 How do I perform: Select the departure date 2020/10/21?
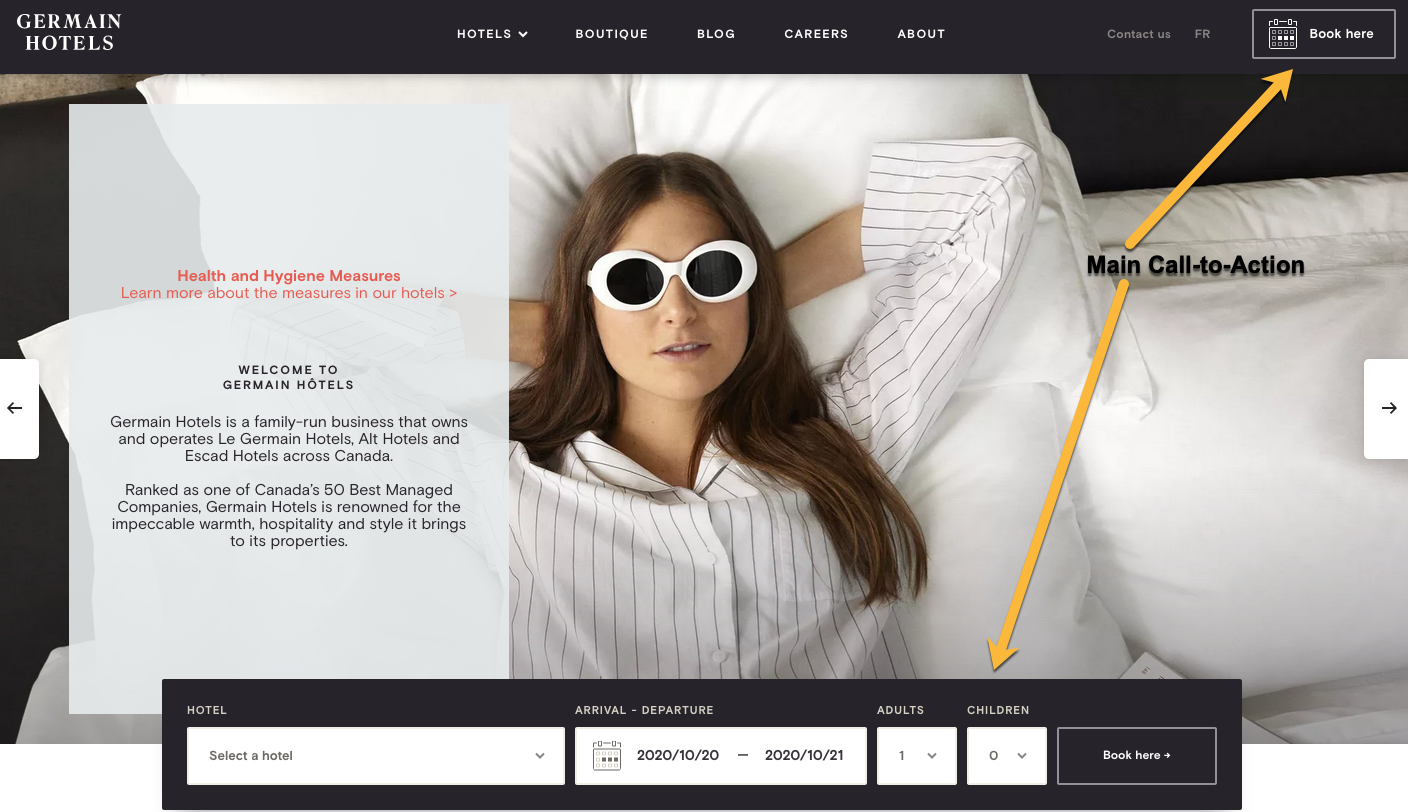pos(804,756)
